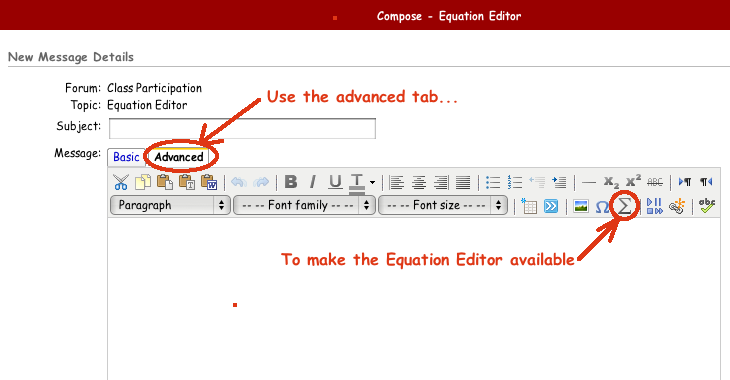Open the Sigma Equation Editor
730x380 pixels.
625,206
